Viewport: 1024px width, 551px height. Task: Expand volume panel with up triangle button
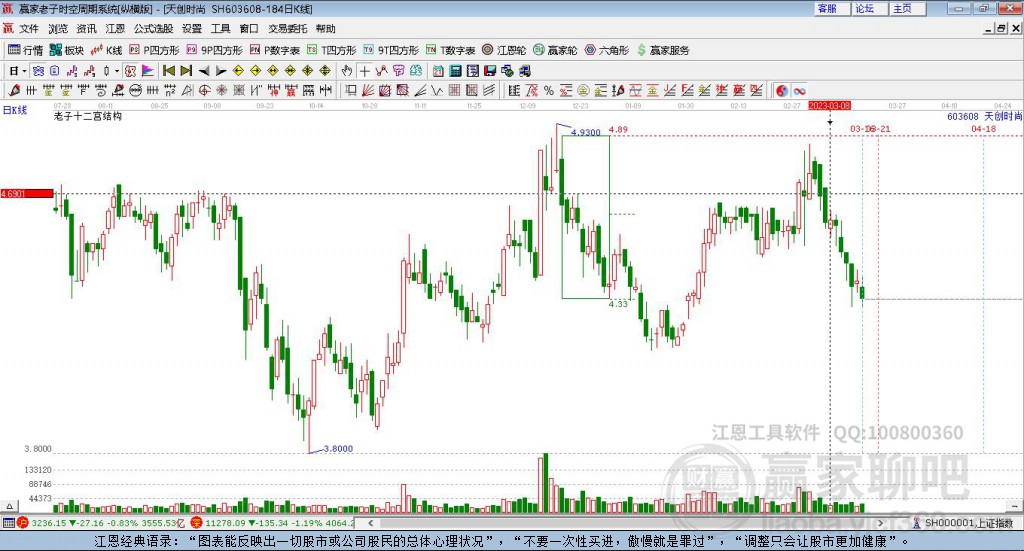[x=9, y=506]
